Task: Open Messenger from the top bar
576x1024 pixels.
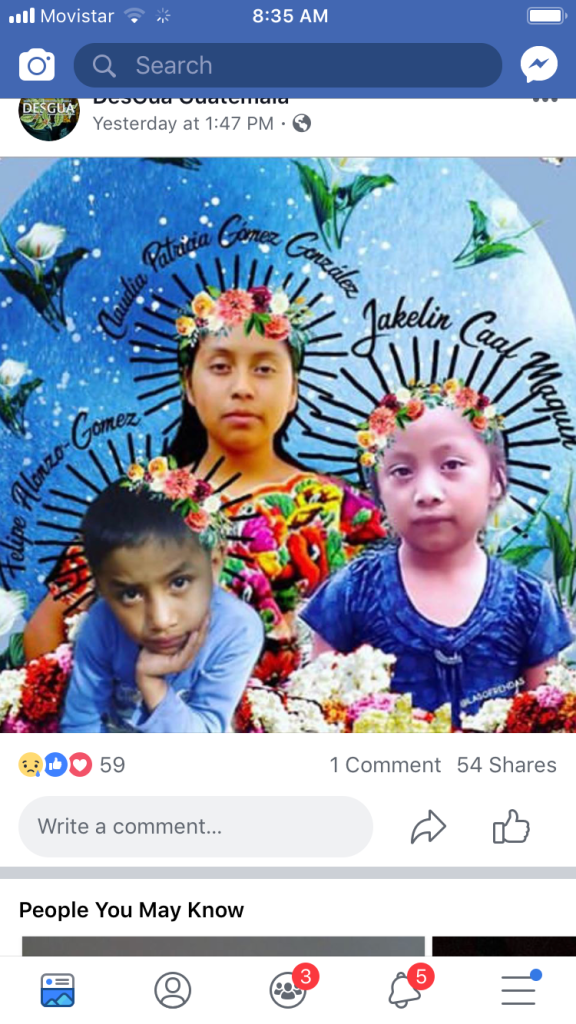Action: pyautogui.click(x=539, y=65)
